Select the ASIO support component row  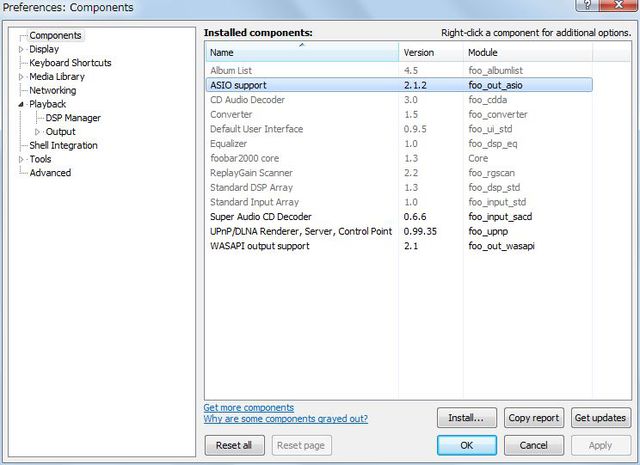click(399, 85)
